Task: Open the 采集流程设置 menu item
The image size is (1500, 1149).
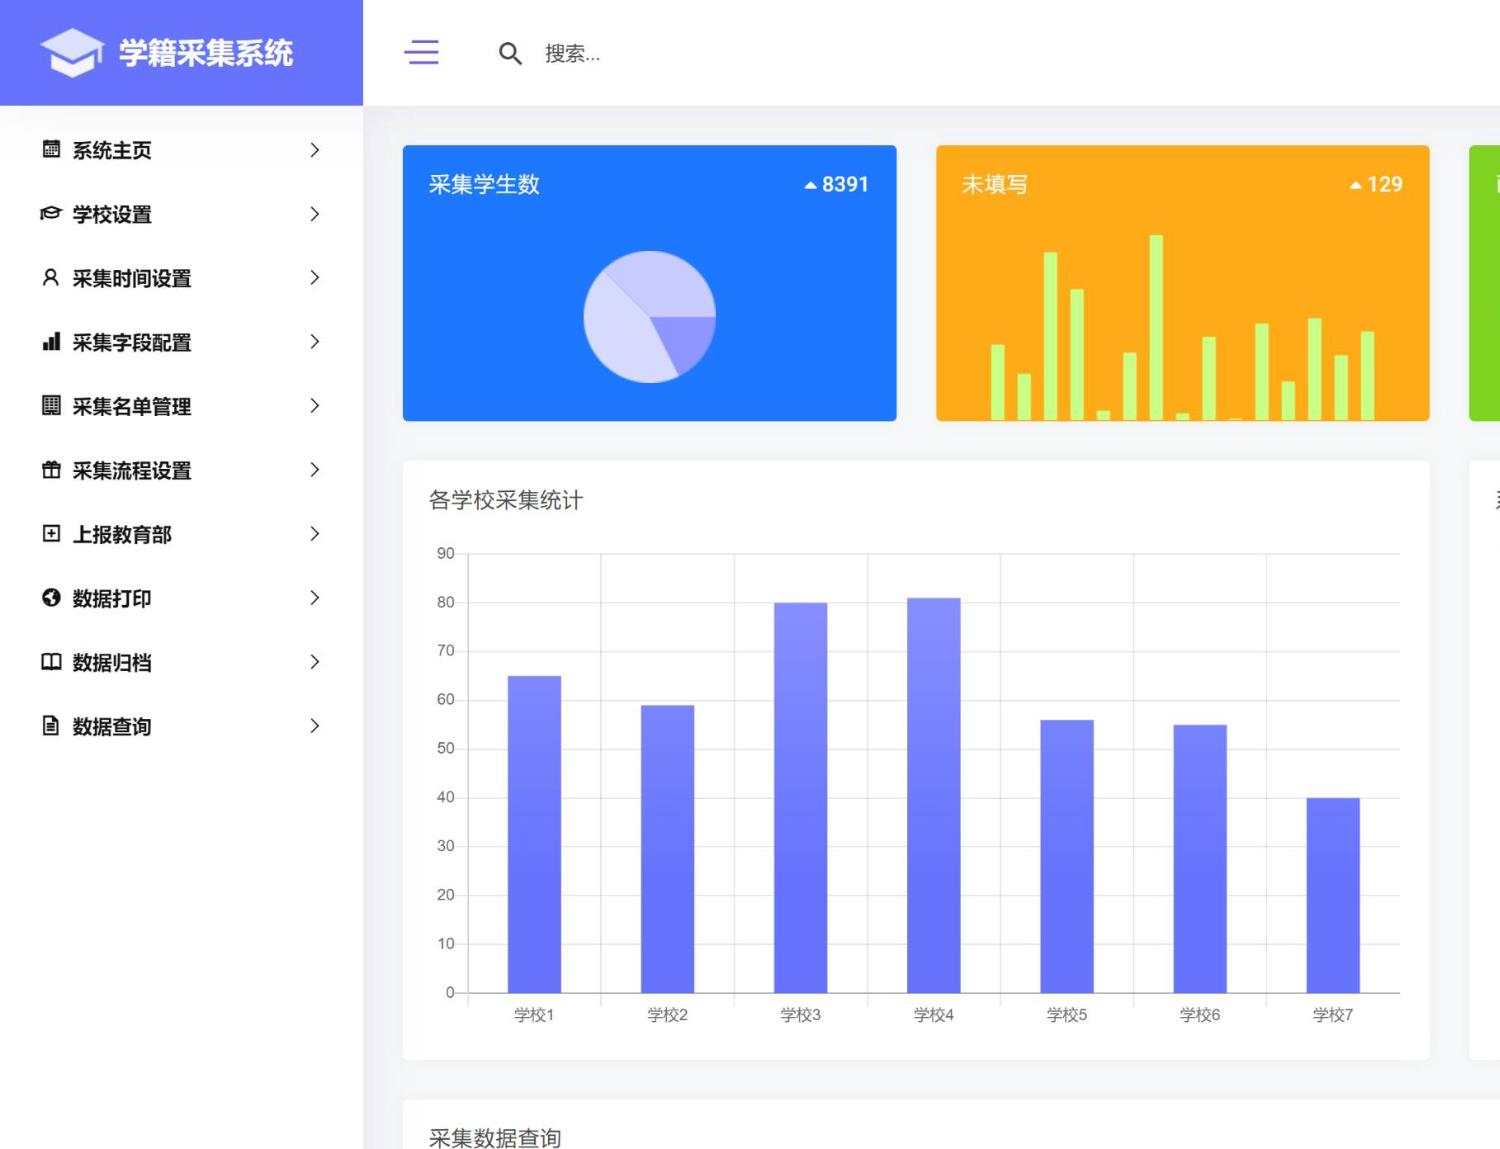Action: [181, 470]
